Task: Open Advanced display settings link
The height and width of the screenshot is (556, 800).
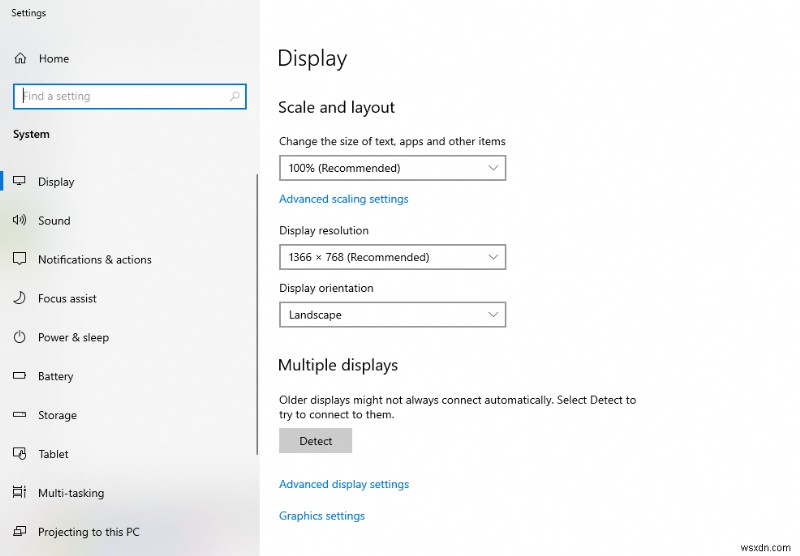Action: 343,484
